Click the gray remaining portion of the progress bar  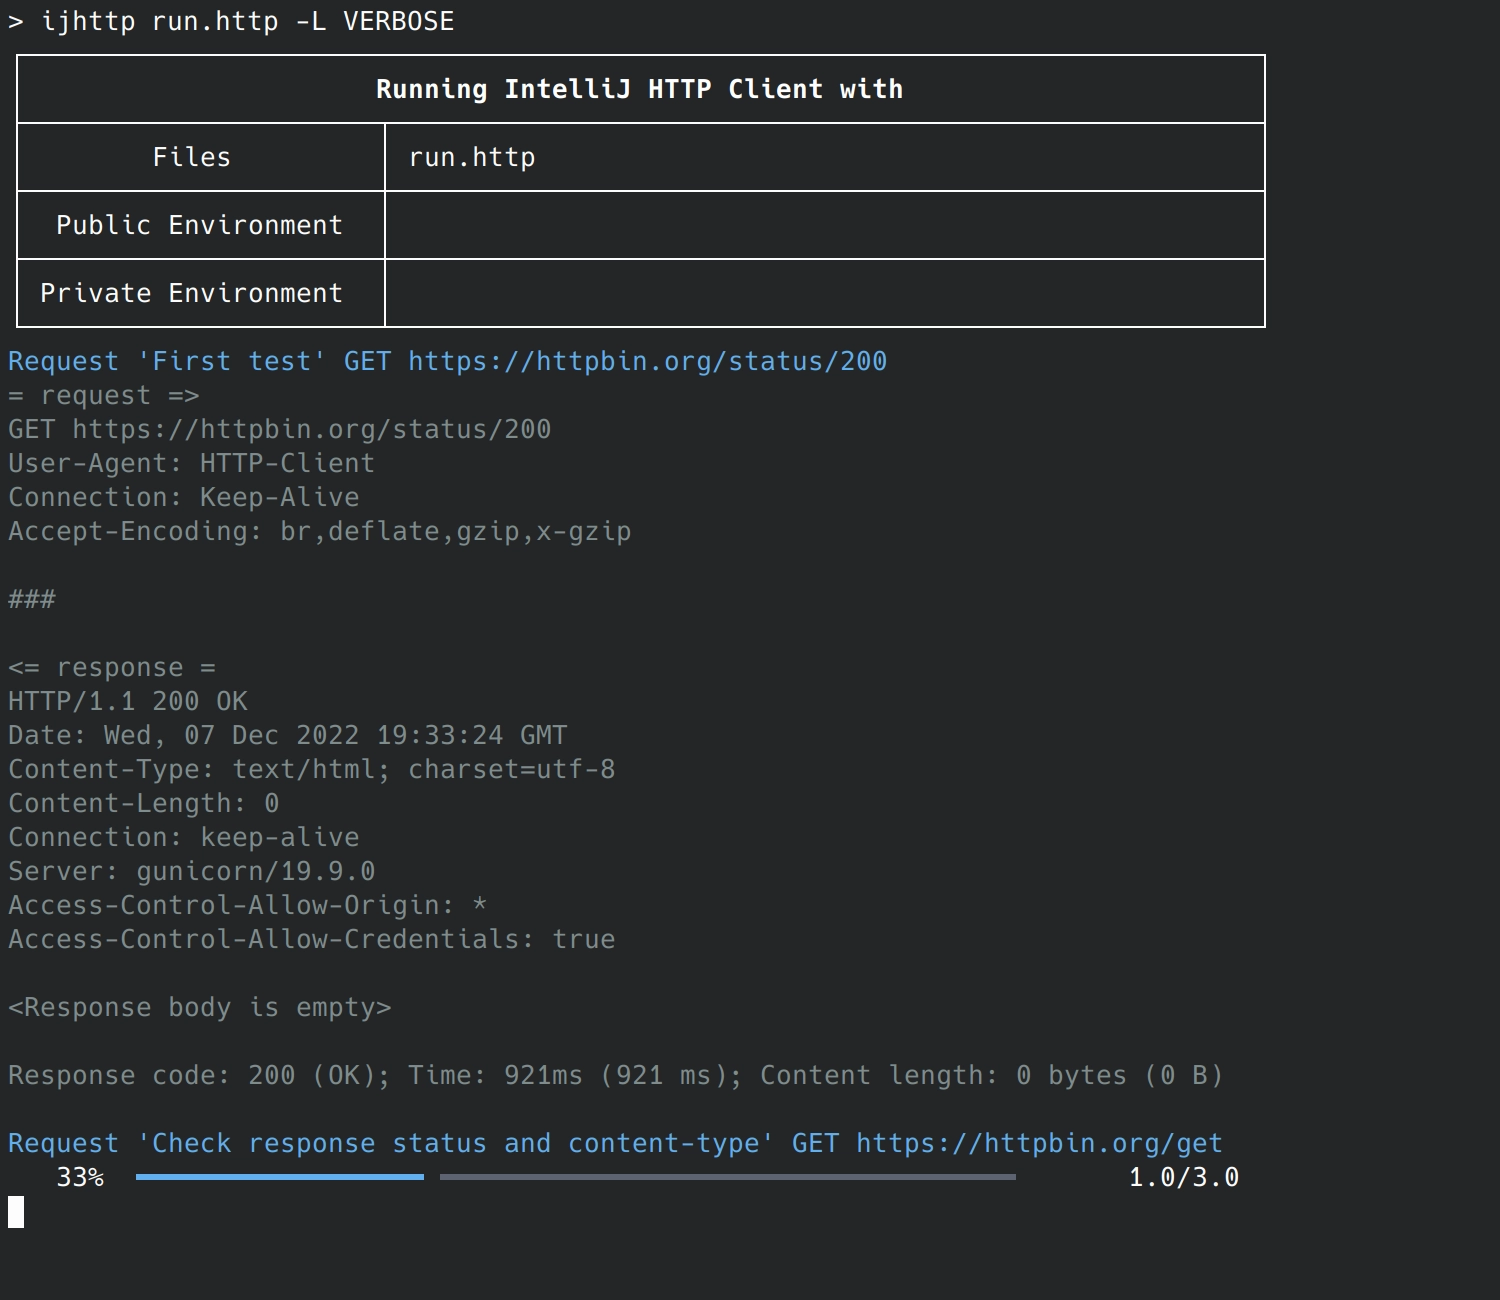click(x=728, y=1177)
